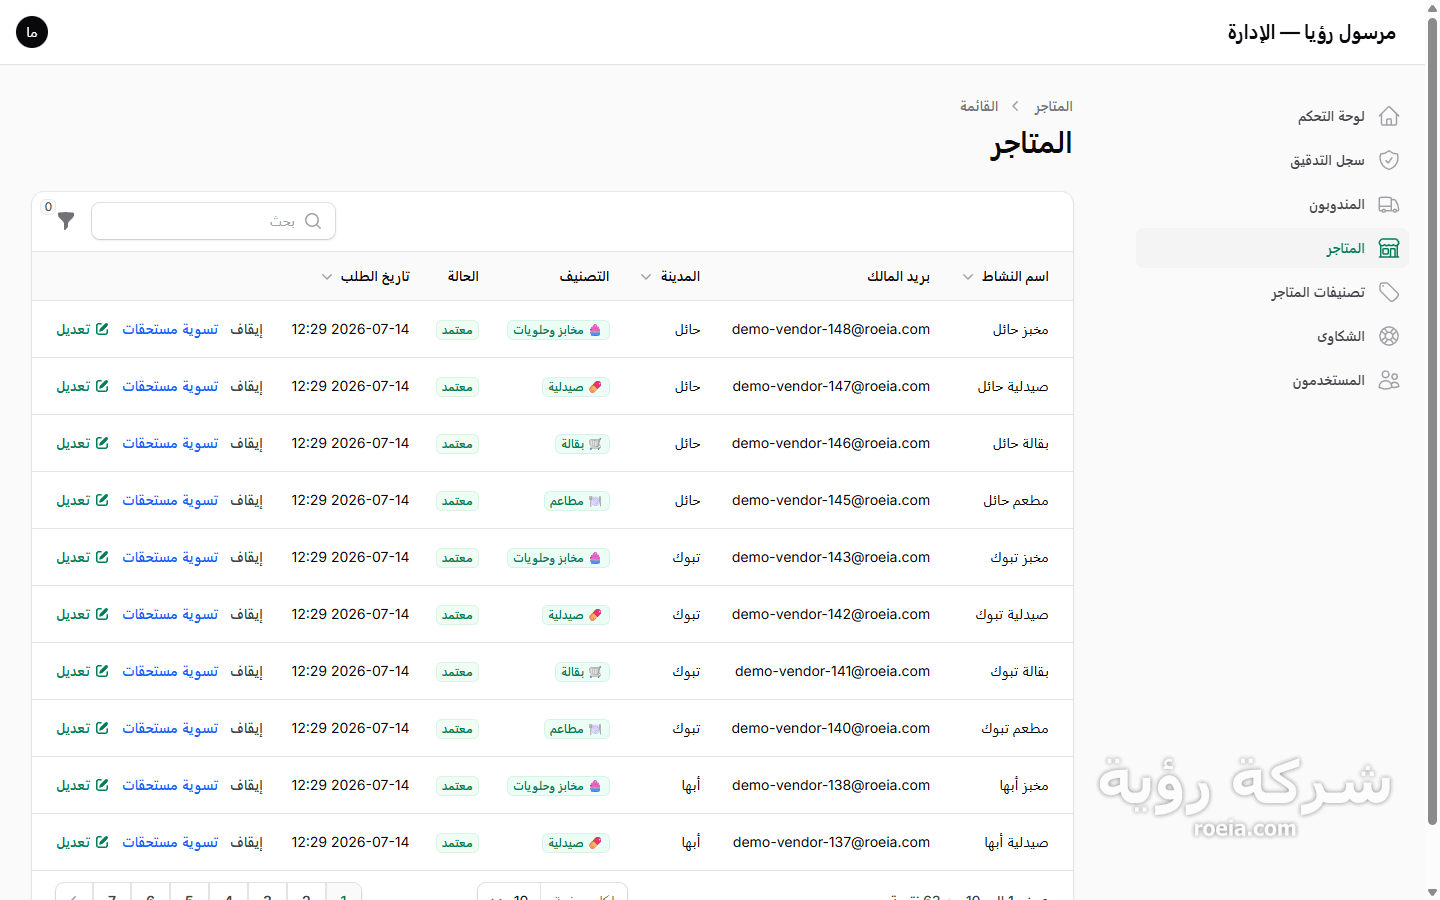Click تسوية مستحقات for صيدلية أبها

click(170, 842)
